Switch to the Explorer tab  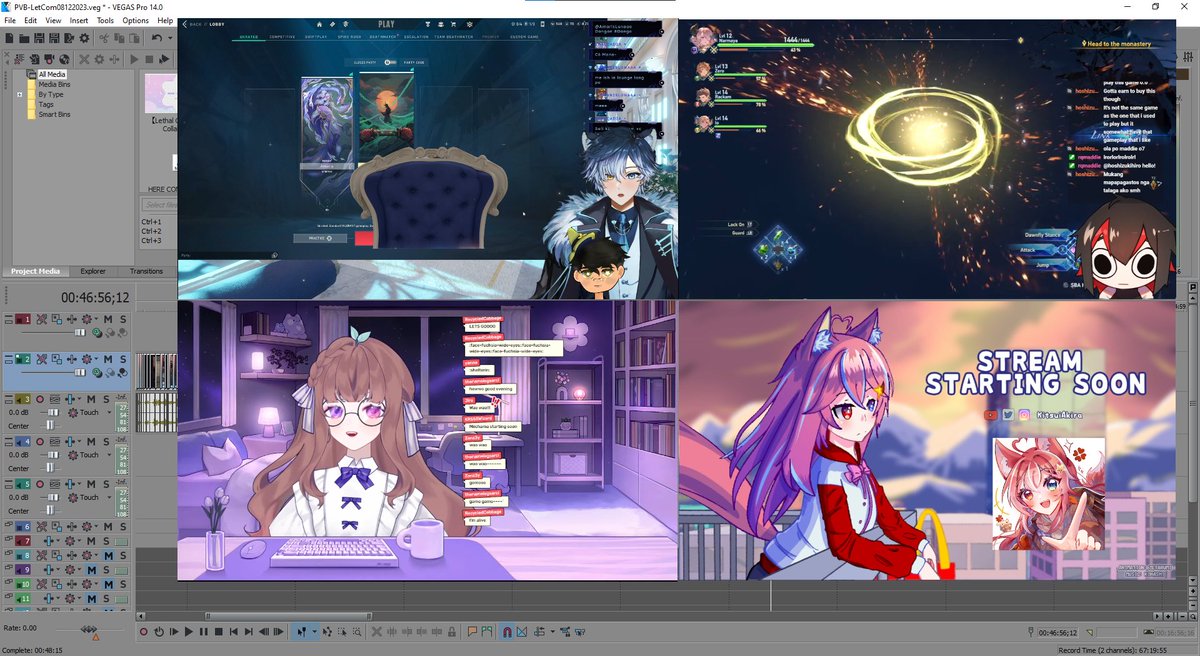[93, 271]
